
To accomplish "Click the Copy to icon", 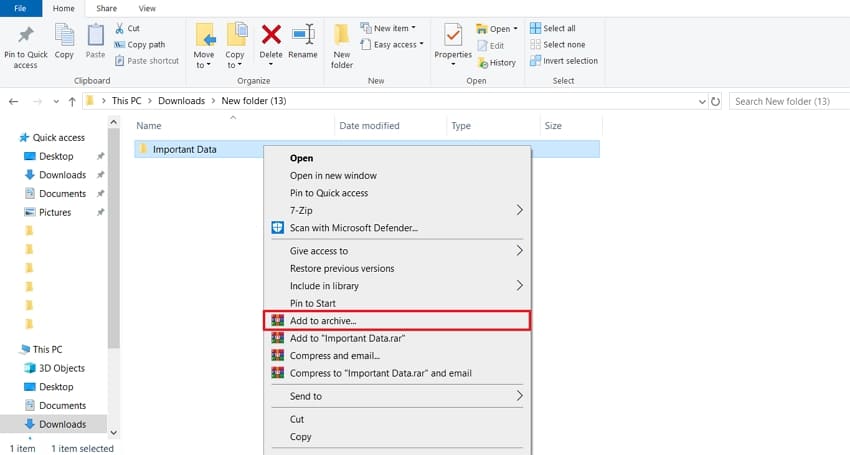I will point(236,35).
